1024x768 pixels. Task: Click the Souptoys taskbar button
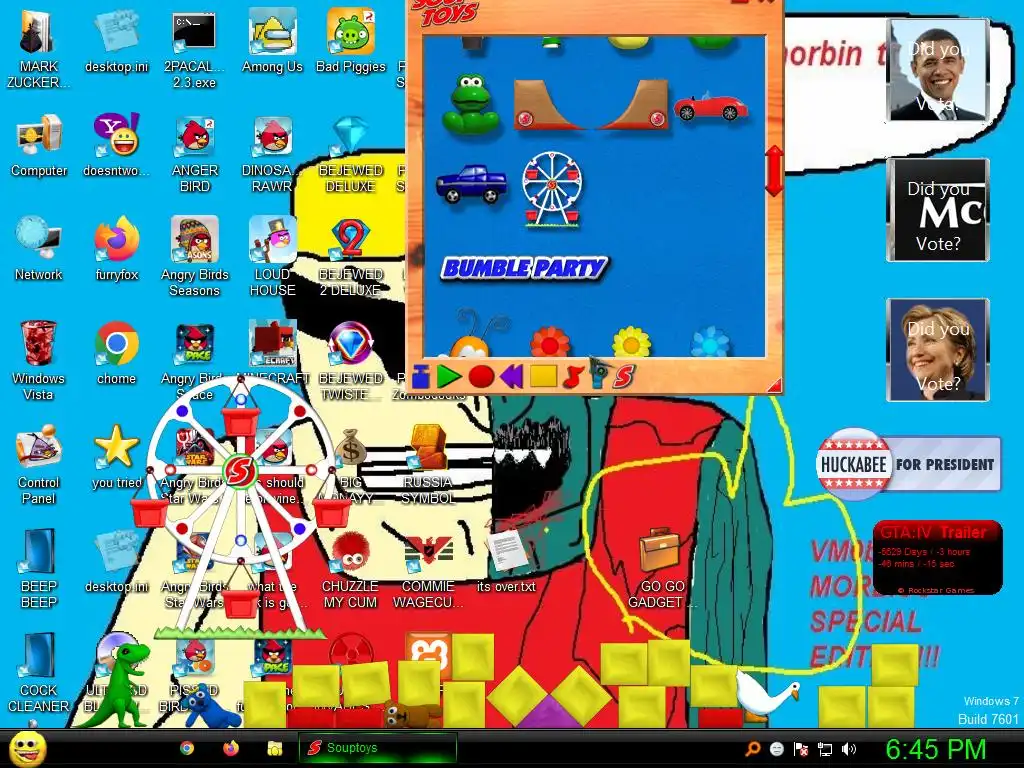[377, 748]
